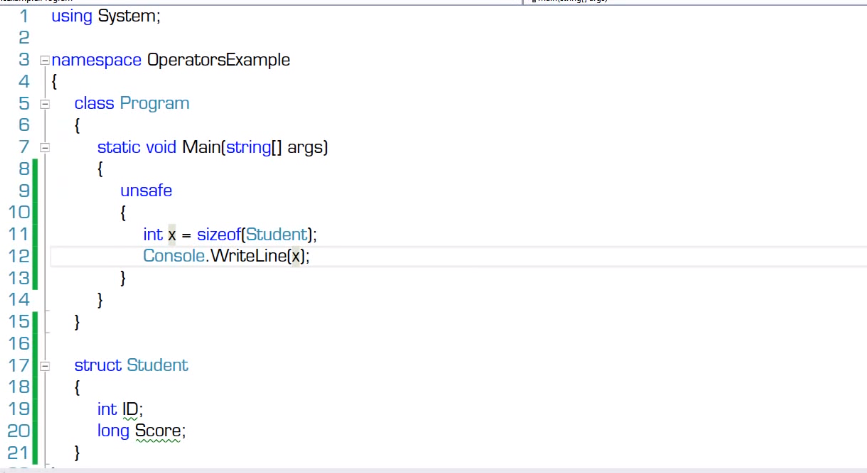Click line number 12 in the gutter
Screen dimensions: 867x473
(x=19, y=256)
